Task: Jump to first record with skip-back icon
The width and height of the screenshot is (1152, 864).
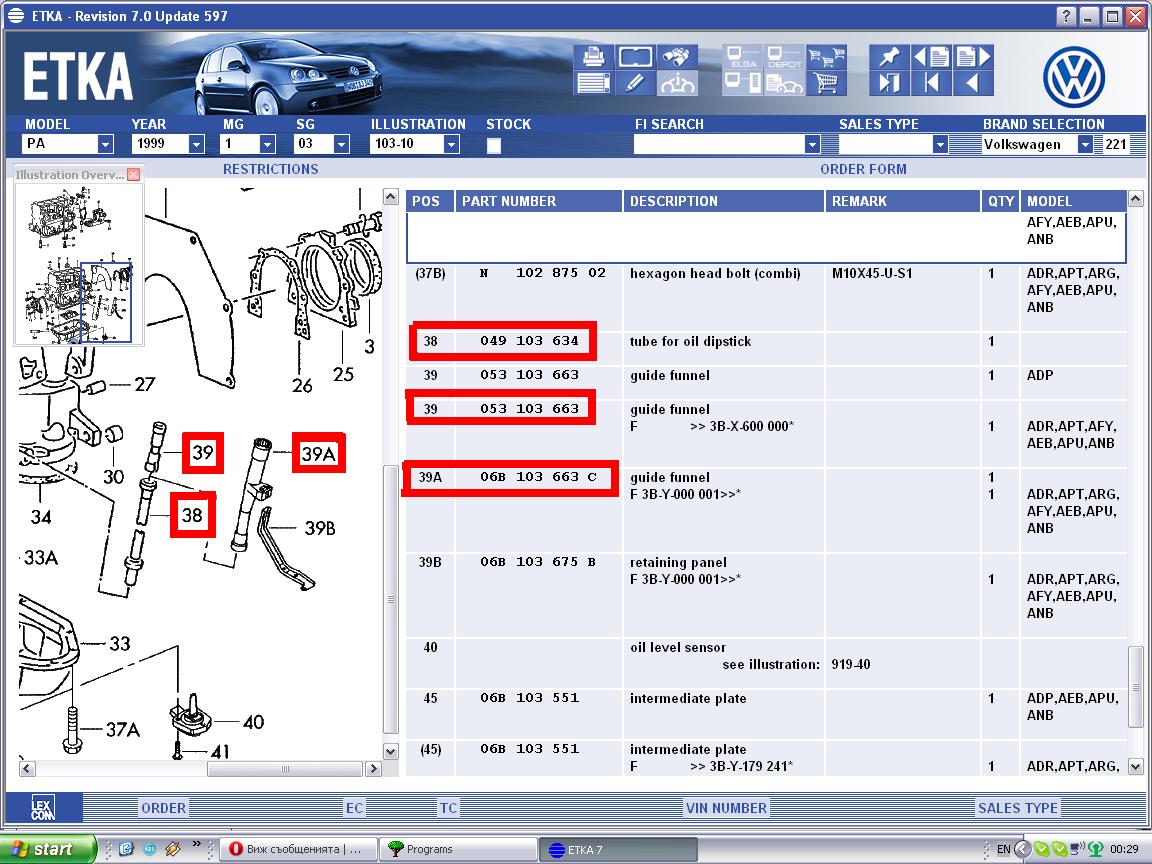Action: (x=932, y=83)
